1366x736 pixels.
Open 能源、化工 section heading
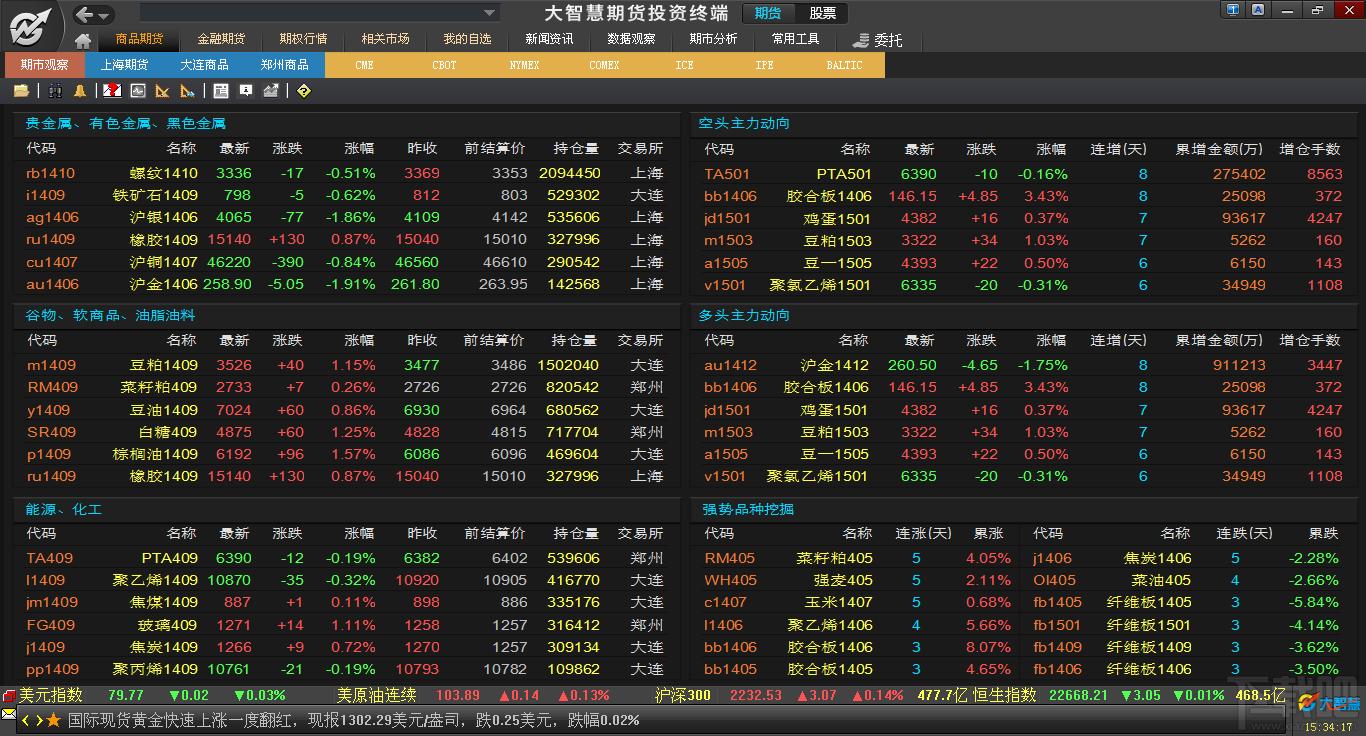pos(64,509)
